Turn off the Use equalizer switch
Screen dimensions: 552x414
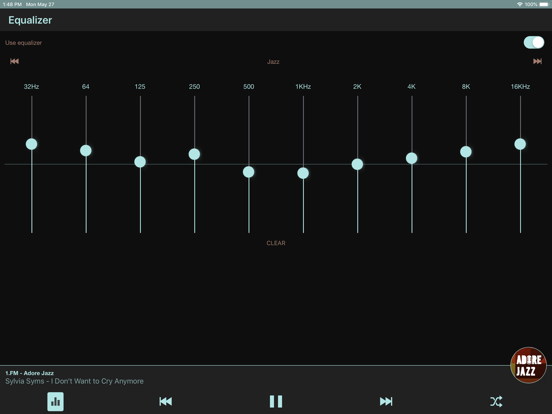click(x=534, y=43)
